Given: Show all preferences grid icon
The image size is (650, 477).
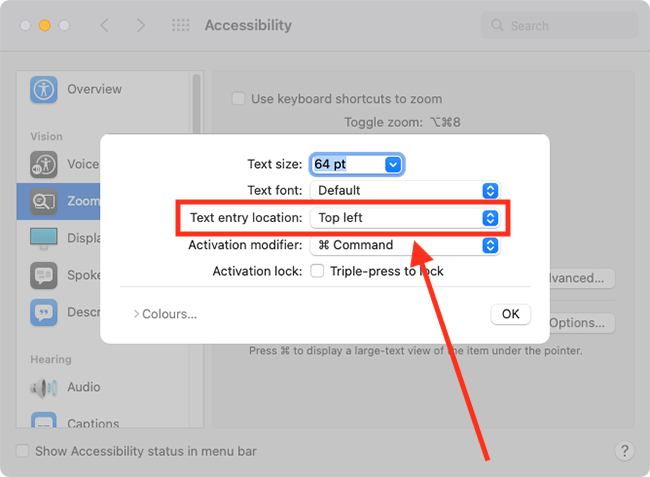Looking at the screenshot, I should (181, 25).
